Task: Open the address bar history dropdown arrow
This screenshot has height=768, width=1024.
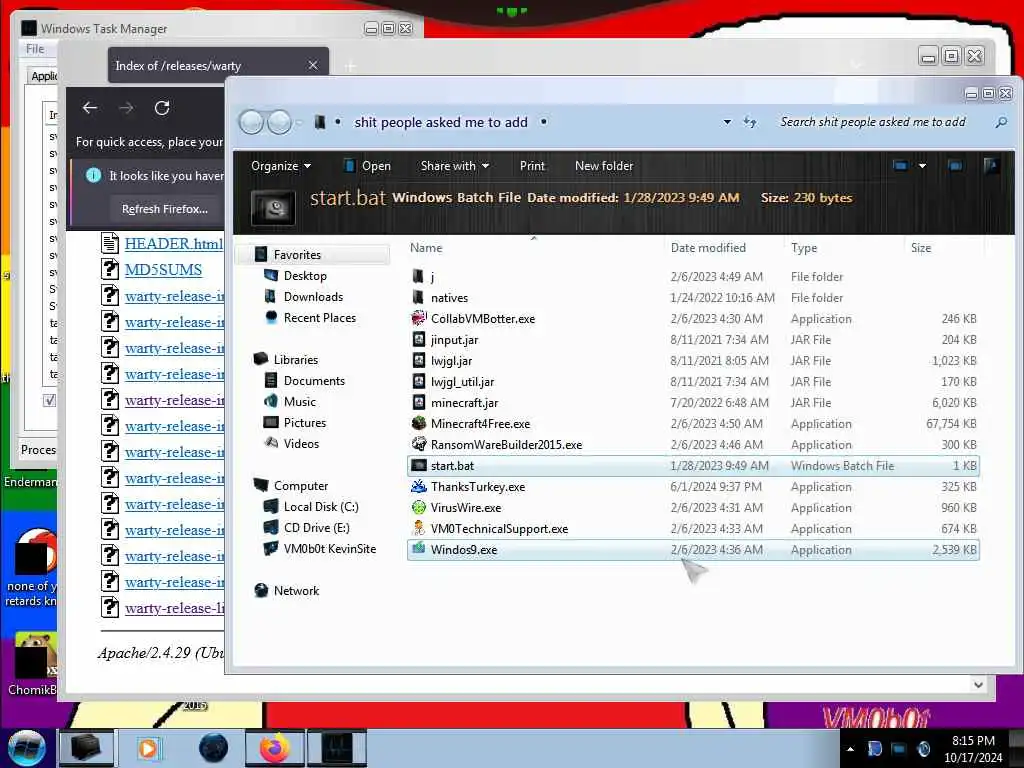Action: (x=727, y=122)
